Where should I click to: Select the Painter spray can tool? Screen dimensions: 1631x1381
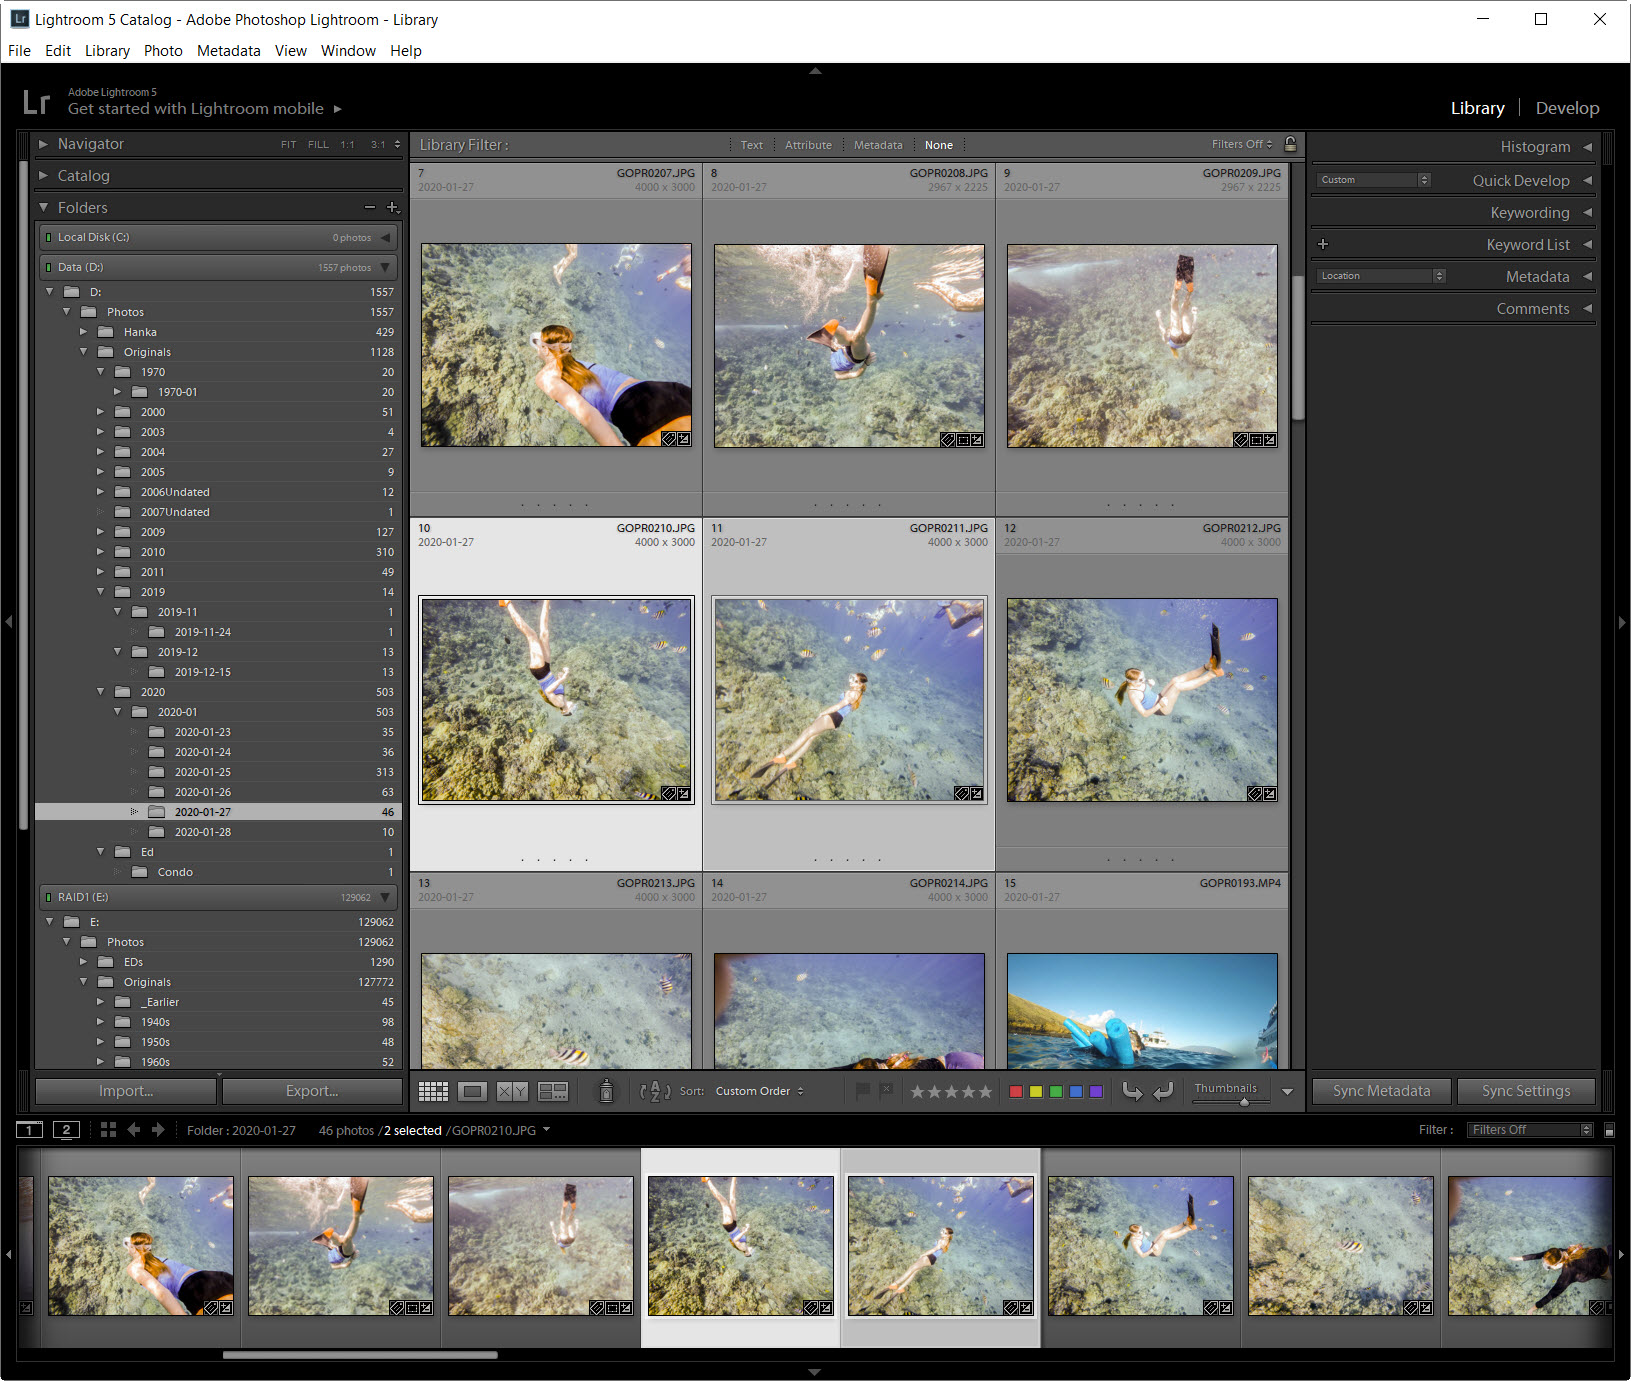point(606,1091)
